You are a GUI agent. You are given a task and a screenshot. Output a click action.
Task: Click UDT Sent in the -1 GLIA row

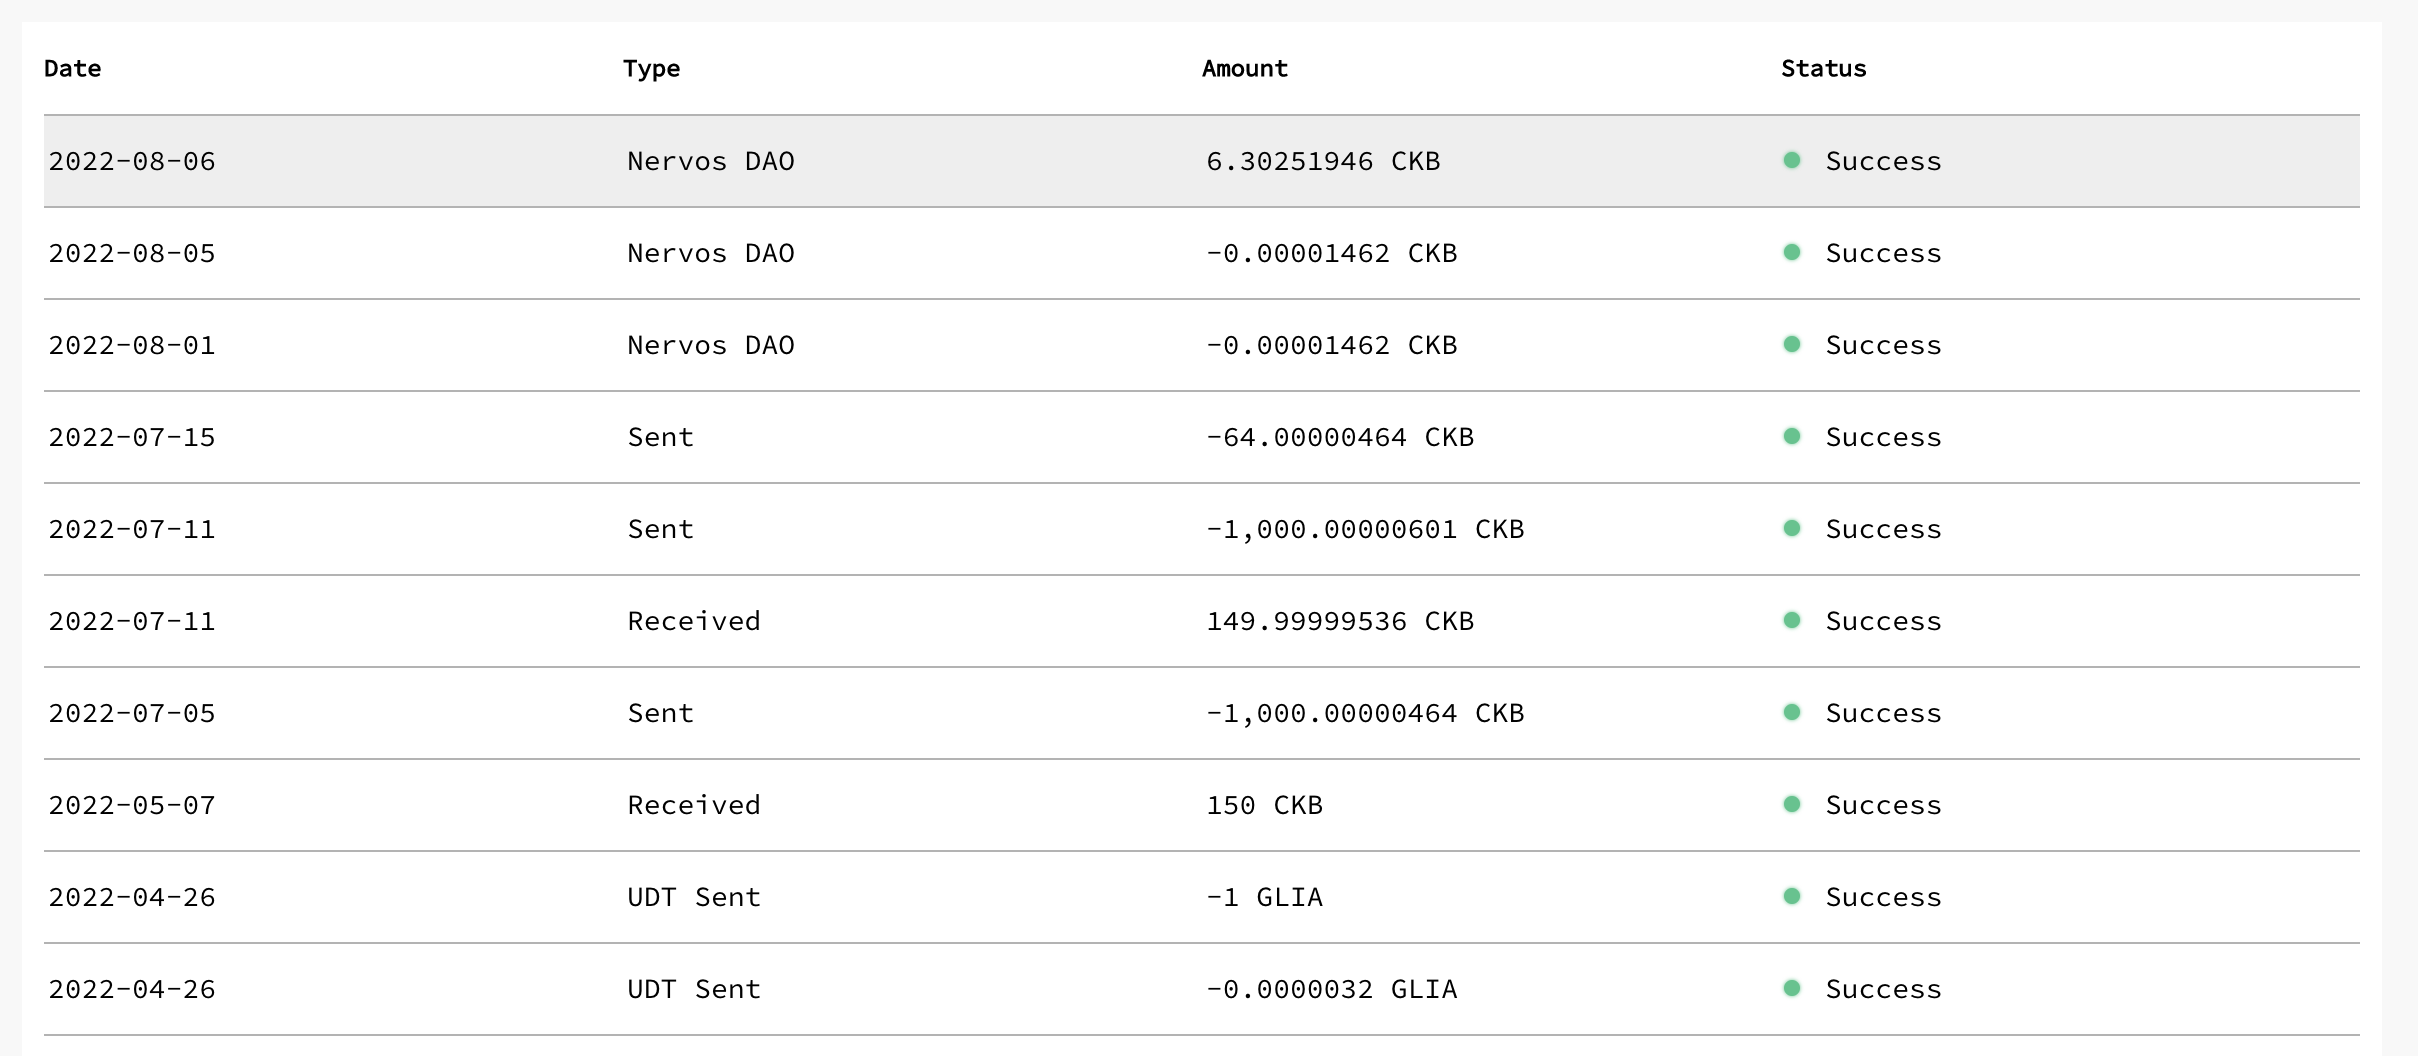pos(694,897)
